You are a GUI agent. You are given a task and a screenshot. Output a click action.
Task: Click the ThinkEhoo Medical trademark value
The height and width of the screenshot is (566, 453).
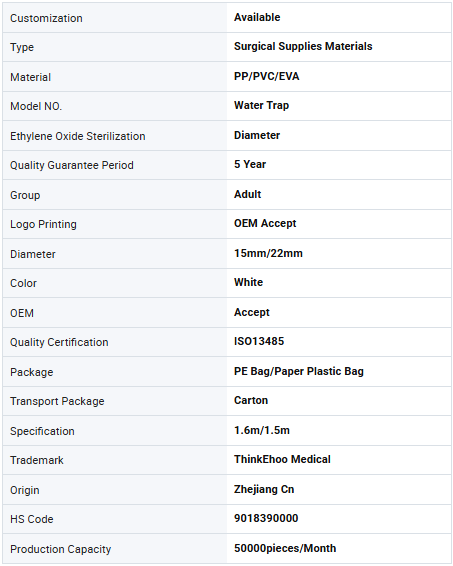(x=282, y=459)
